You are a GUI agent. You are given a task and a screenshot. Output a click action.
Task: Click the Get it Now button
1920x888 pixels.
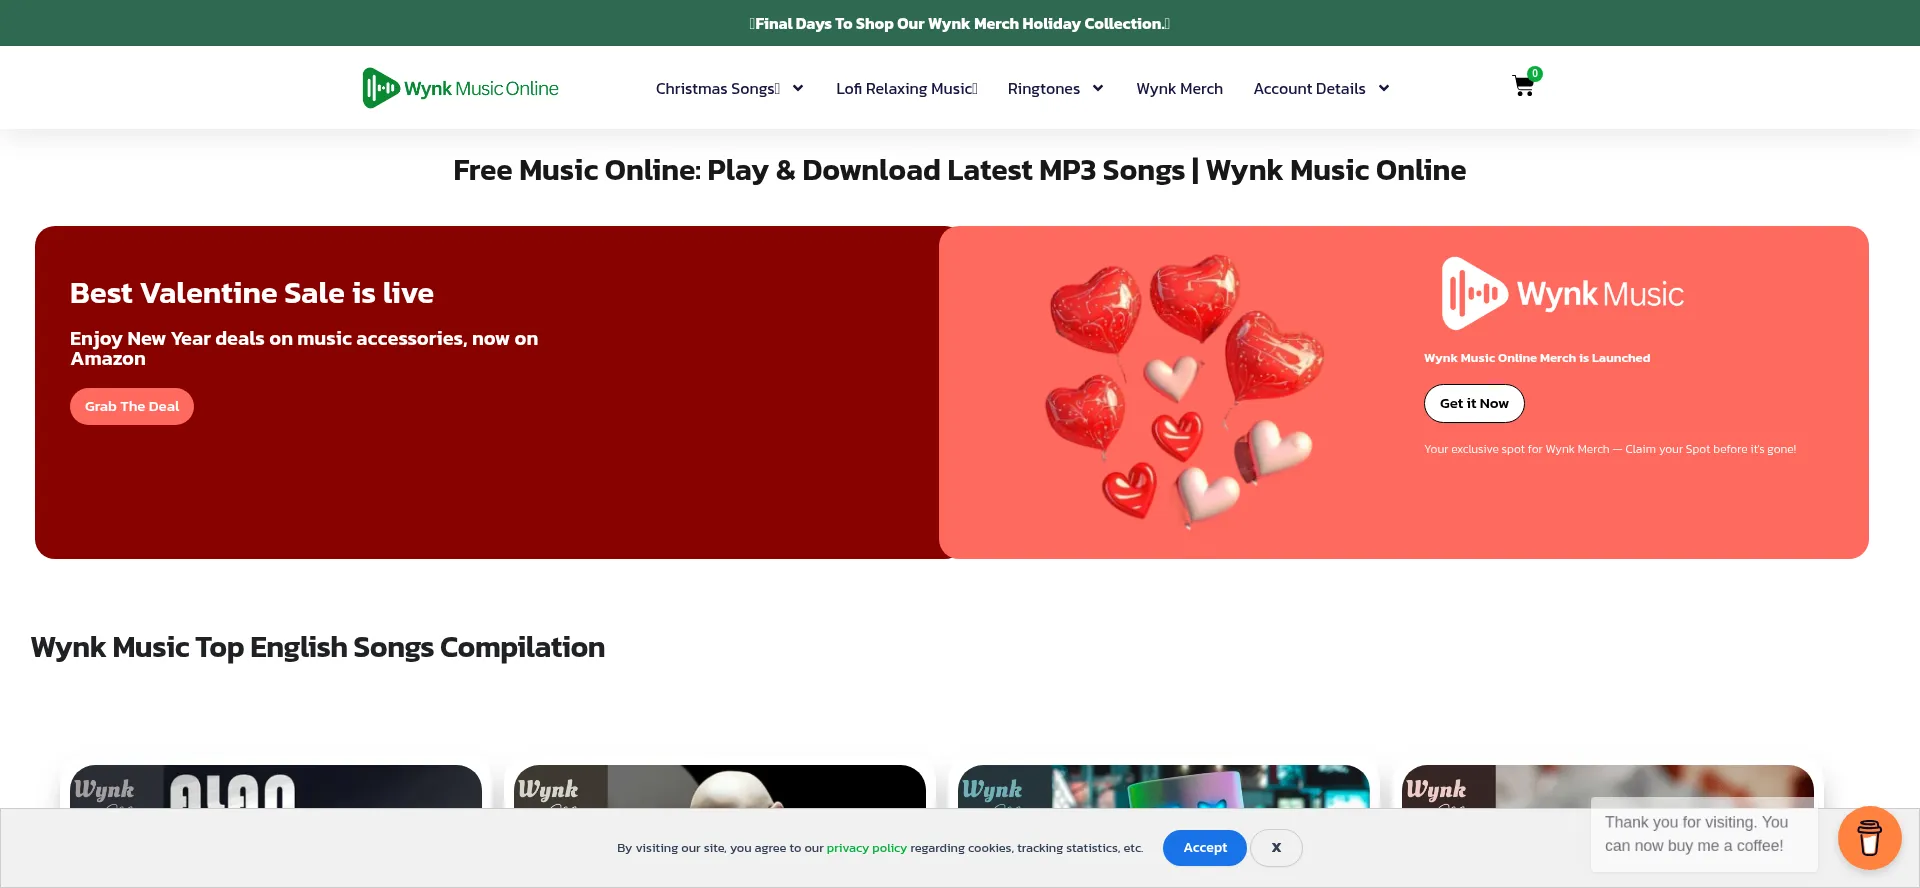coord(1474,403)
